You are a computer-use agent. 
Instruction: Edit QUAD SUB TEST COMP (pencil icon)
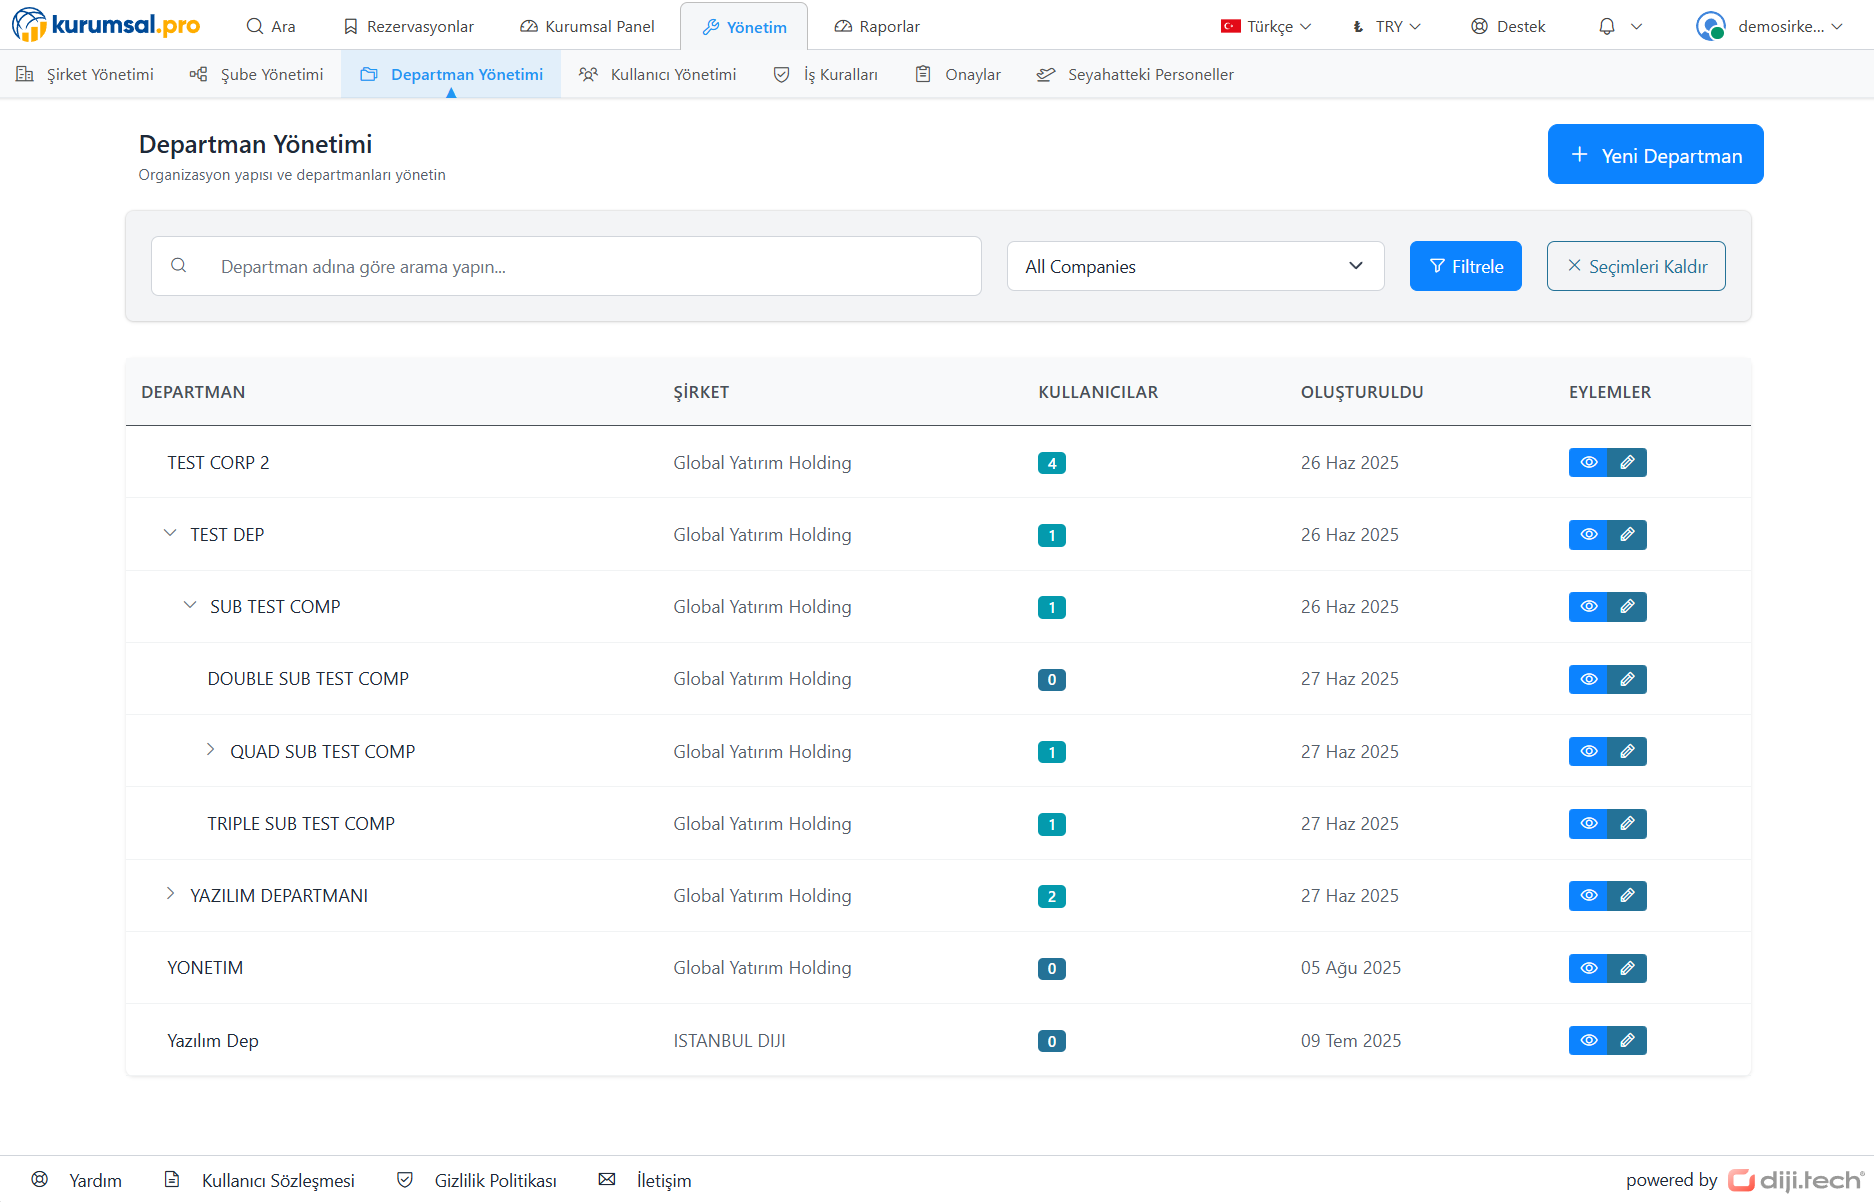point(1627,751)
